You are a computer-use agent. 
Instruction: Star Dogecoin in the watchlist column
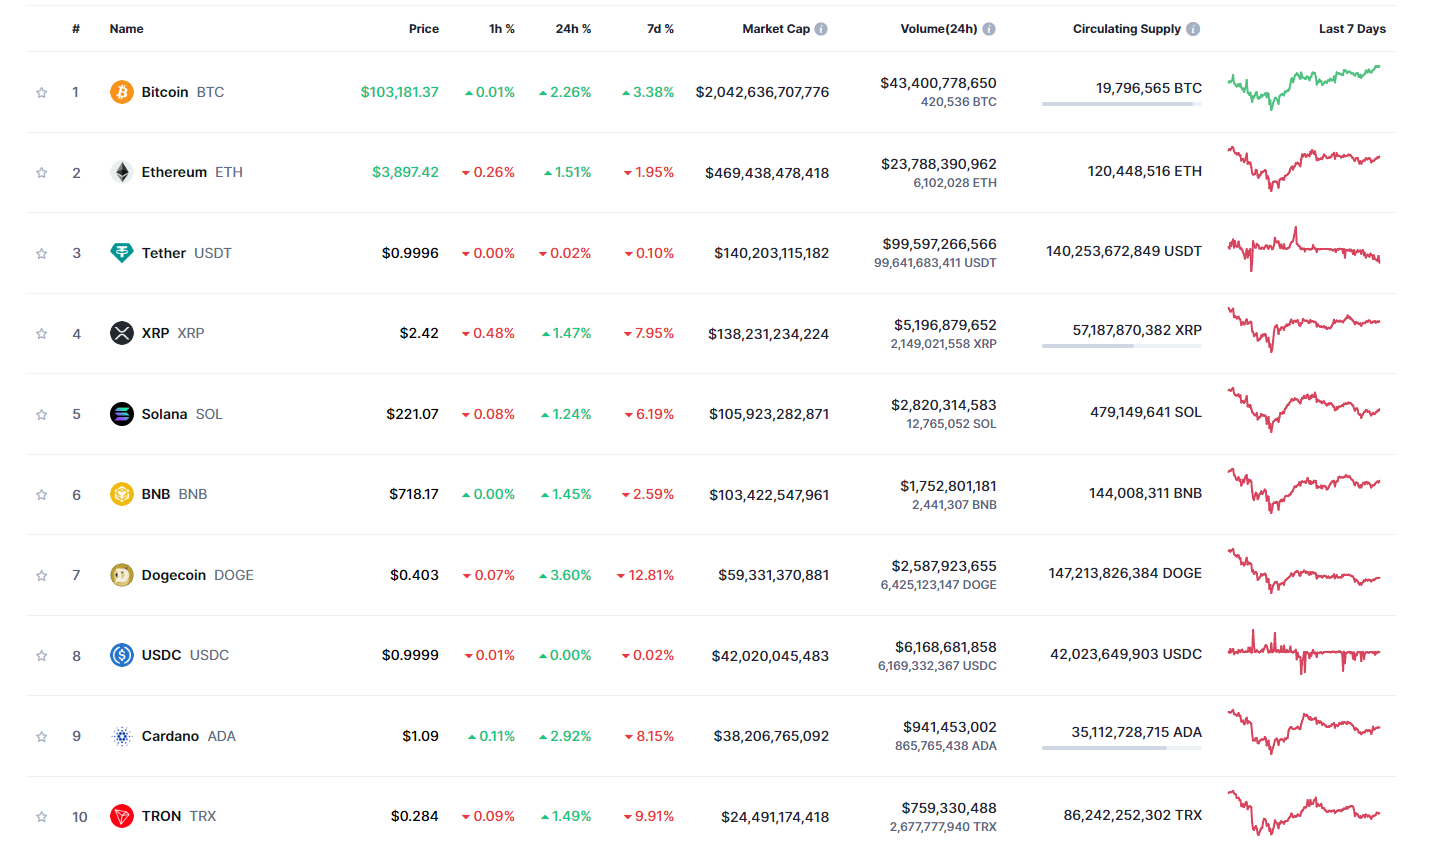42,575
